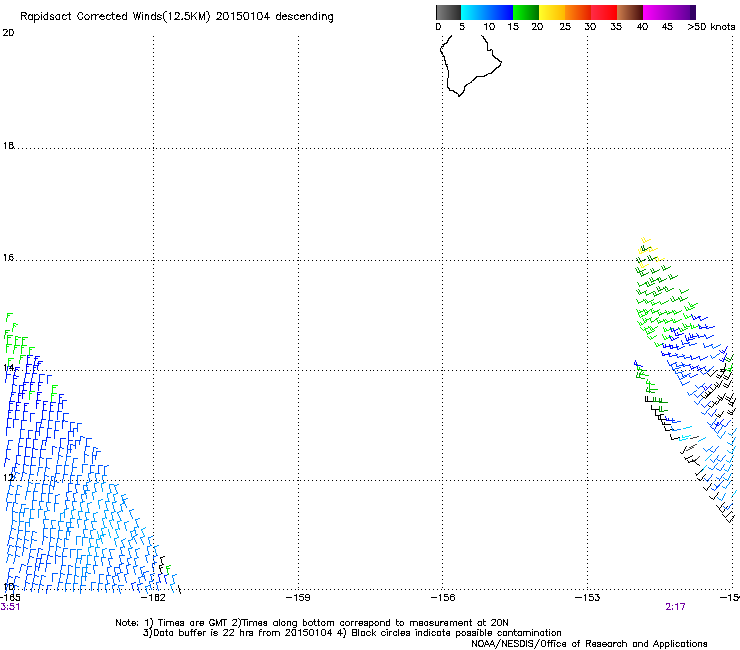
Task: Select the cyan-blue 5-15 knots legend segment
Action: click(487, 12)
